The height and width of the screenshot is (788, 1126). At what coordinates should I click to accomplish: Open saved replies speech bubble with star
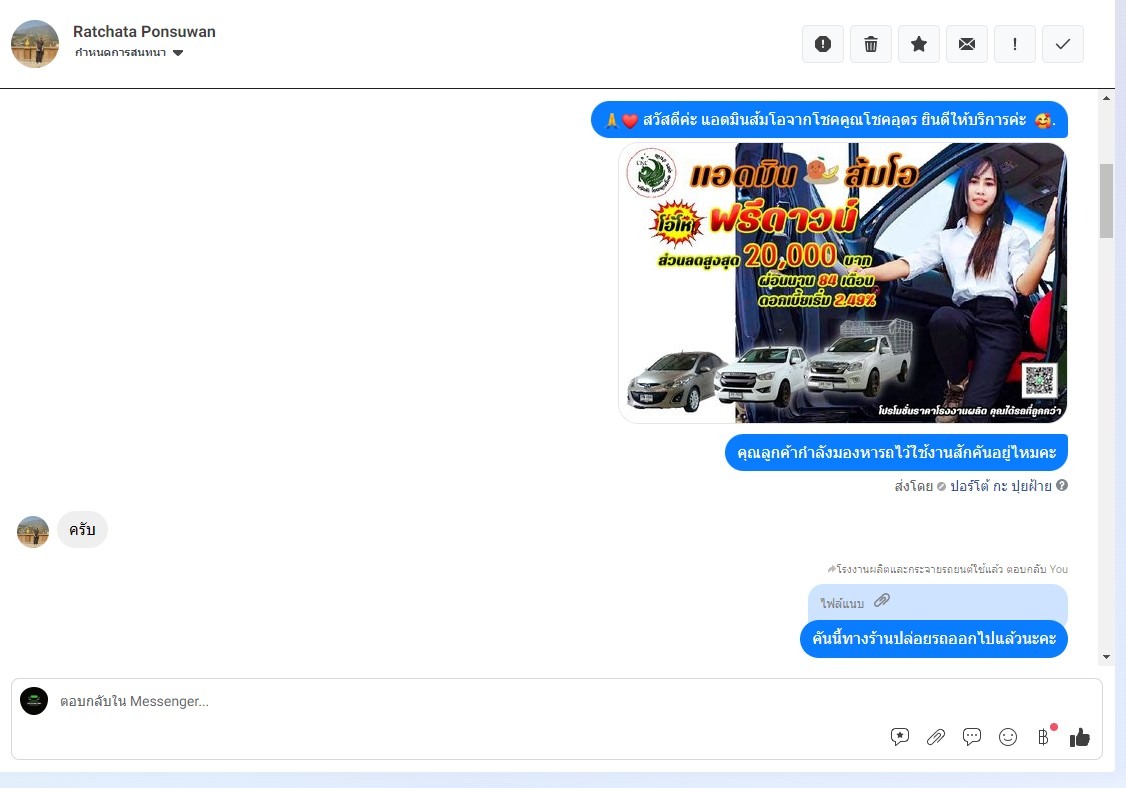click(x=900, y=737)
